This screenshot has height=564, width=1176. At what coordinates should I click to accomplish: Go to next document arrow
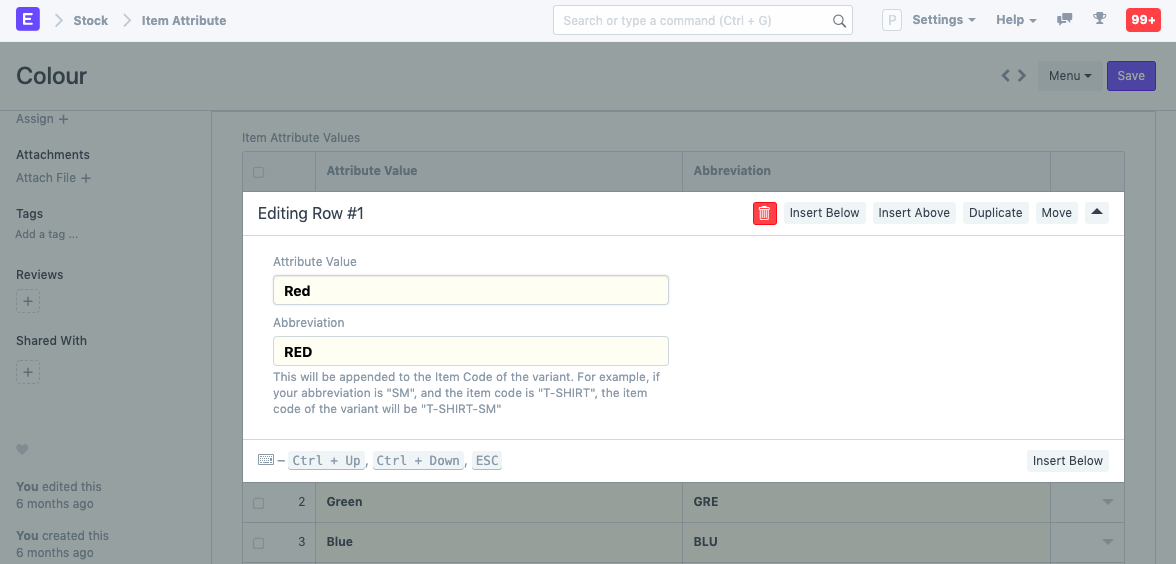tap(1022, 76)
